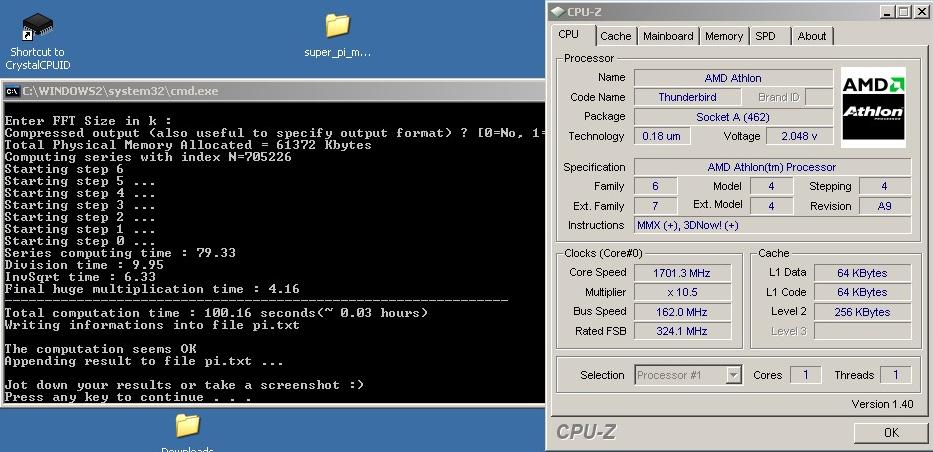Click the Writing informations into file pi.txt line

pyautogui.click(x=152, y=325)
